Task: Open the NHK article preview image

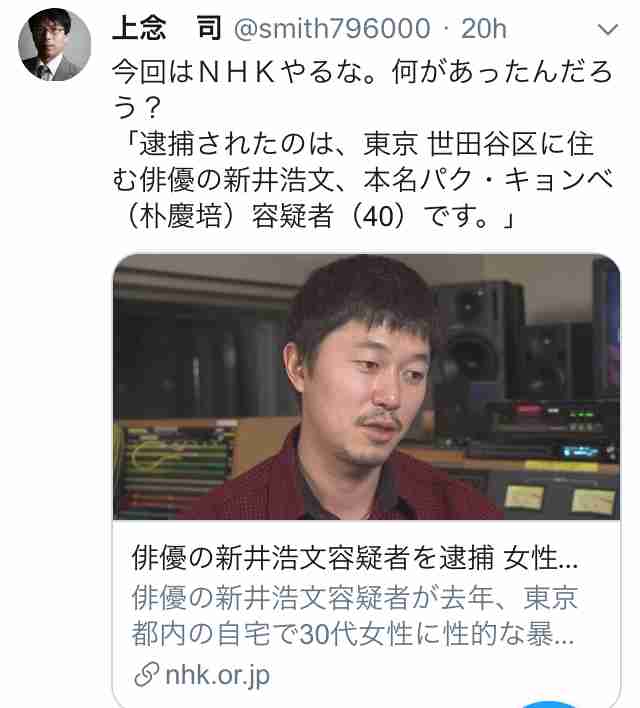Action: [x=366, y=387]
